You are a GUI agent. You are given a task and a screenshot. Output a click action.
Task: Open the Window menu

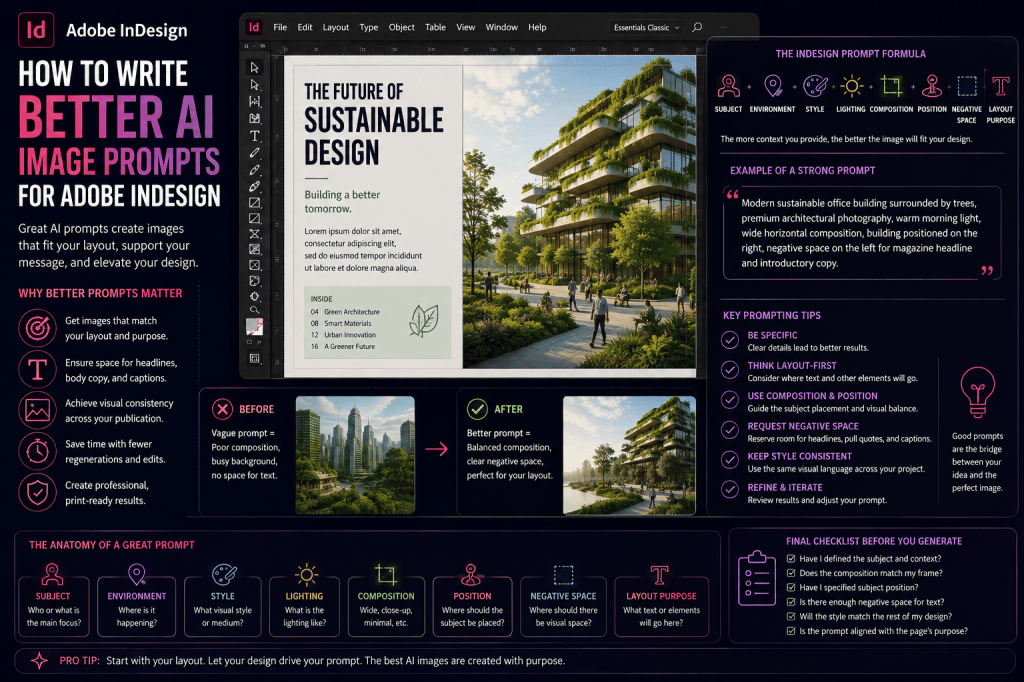coord(502,27)
